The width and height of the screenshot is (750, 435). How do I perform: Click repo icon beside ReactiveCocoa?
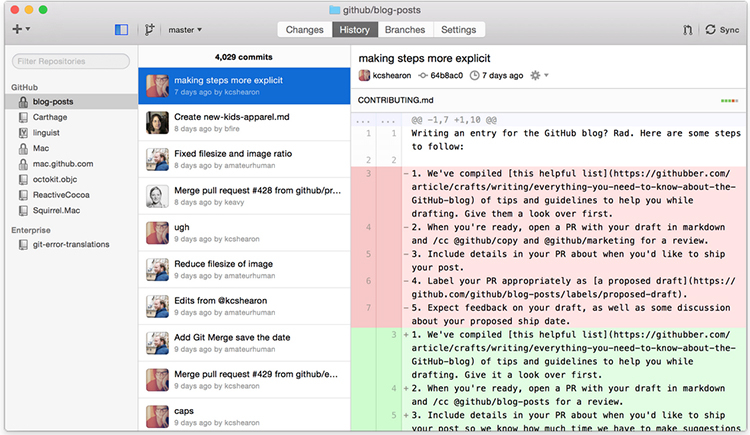click(23, 195)
